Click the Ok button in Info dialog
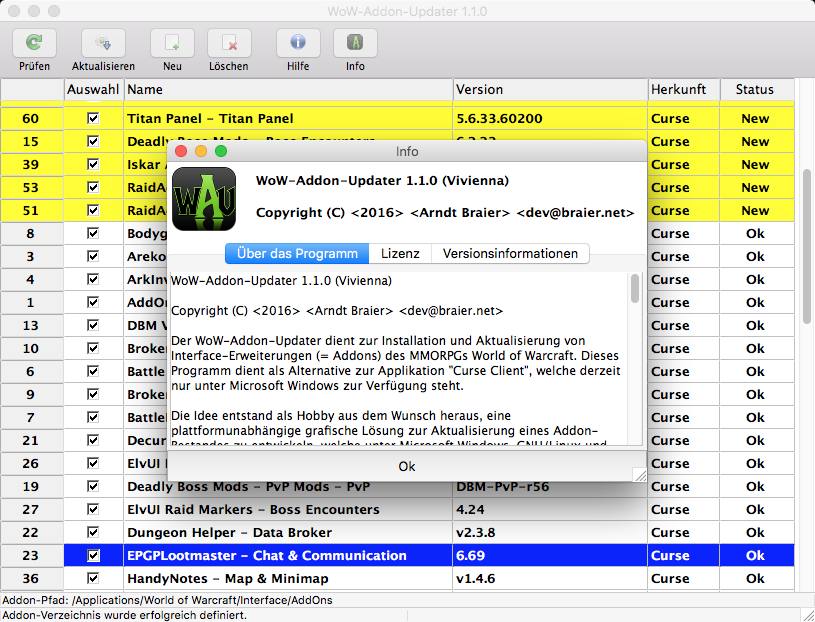This screenshot has width=815, height=622. click(x=406, y=466)
